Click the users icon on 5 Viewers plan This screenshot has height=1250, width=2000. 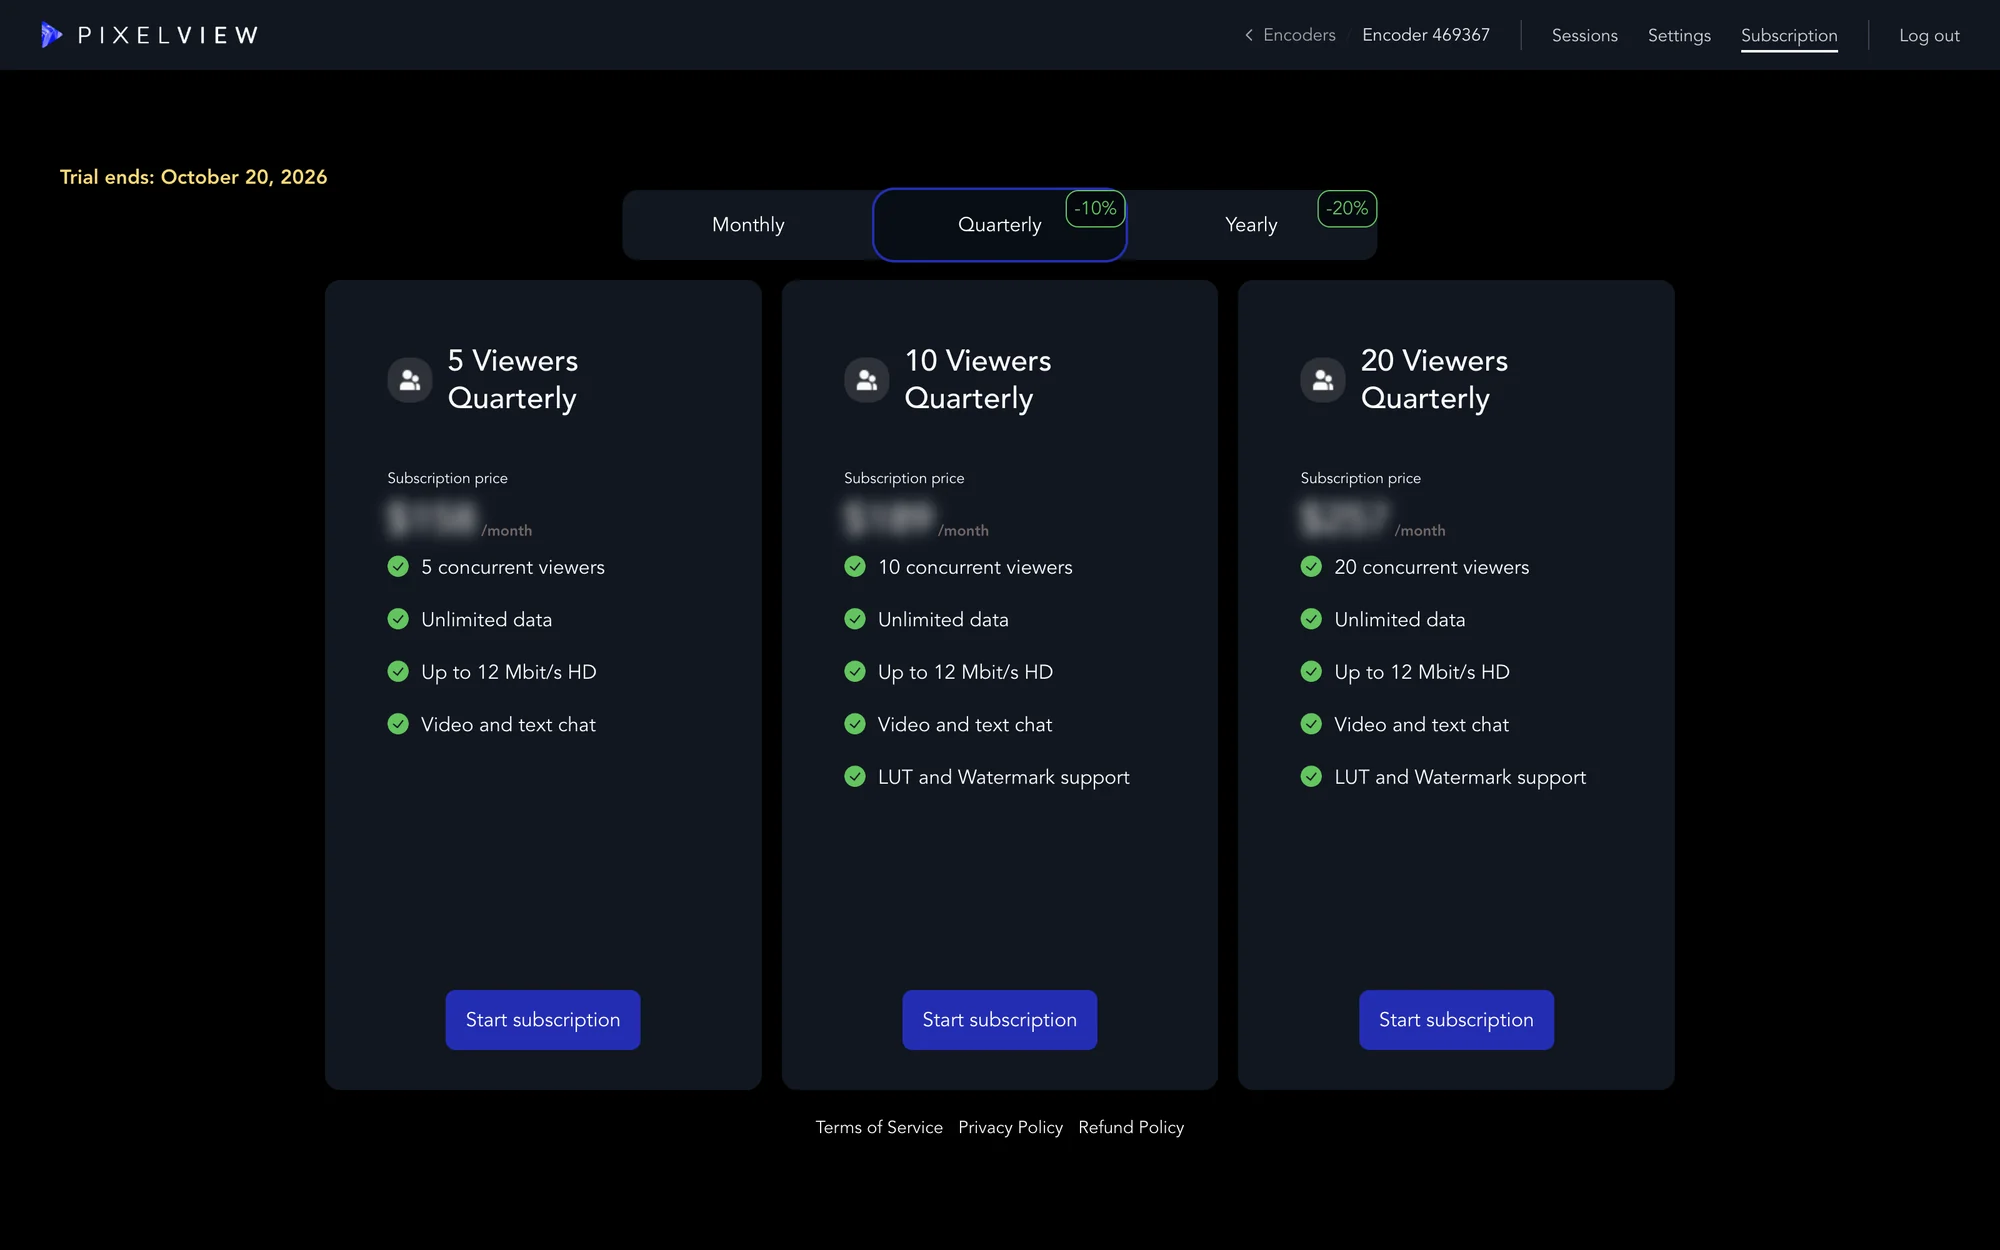(410, 380)
